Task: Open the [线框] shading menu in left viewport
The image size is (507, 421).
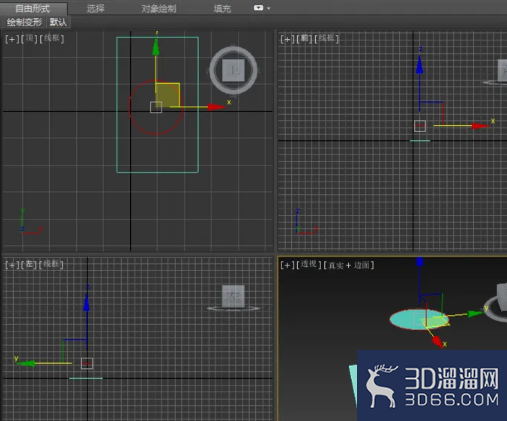Action: tap(51, 264)
